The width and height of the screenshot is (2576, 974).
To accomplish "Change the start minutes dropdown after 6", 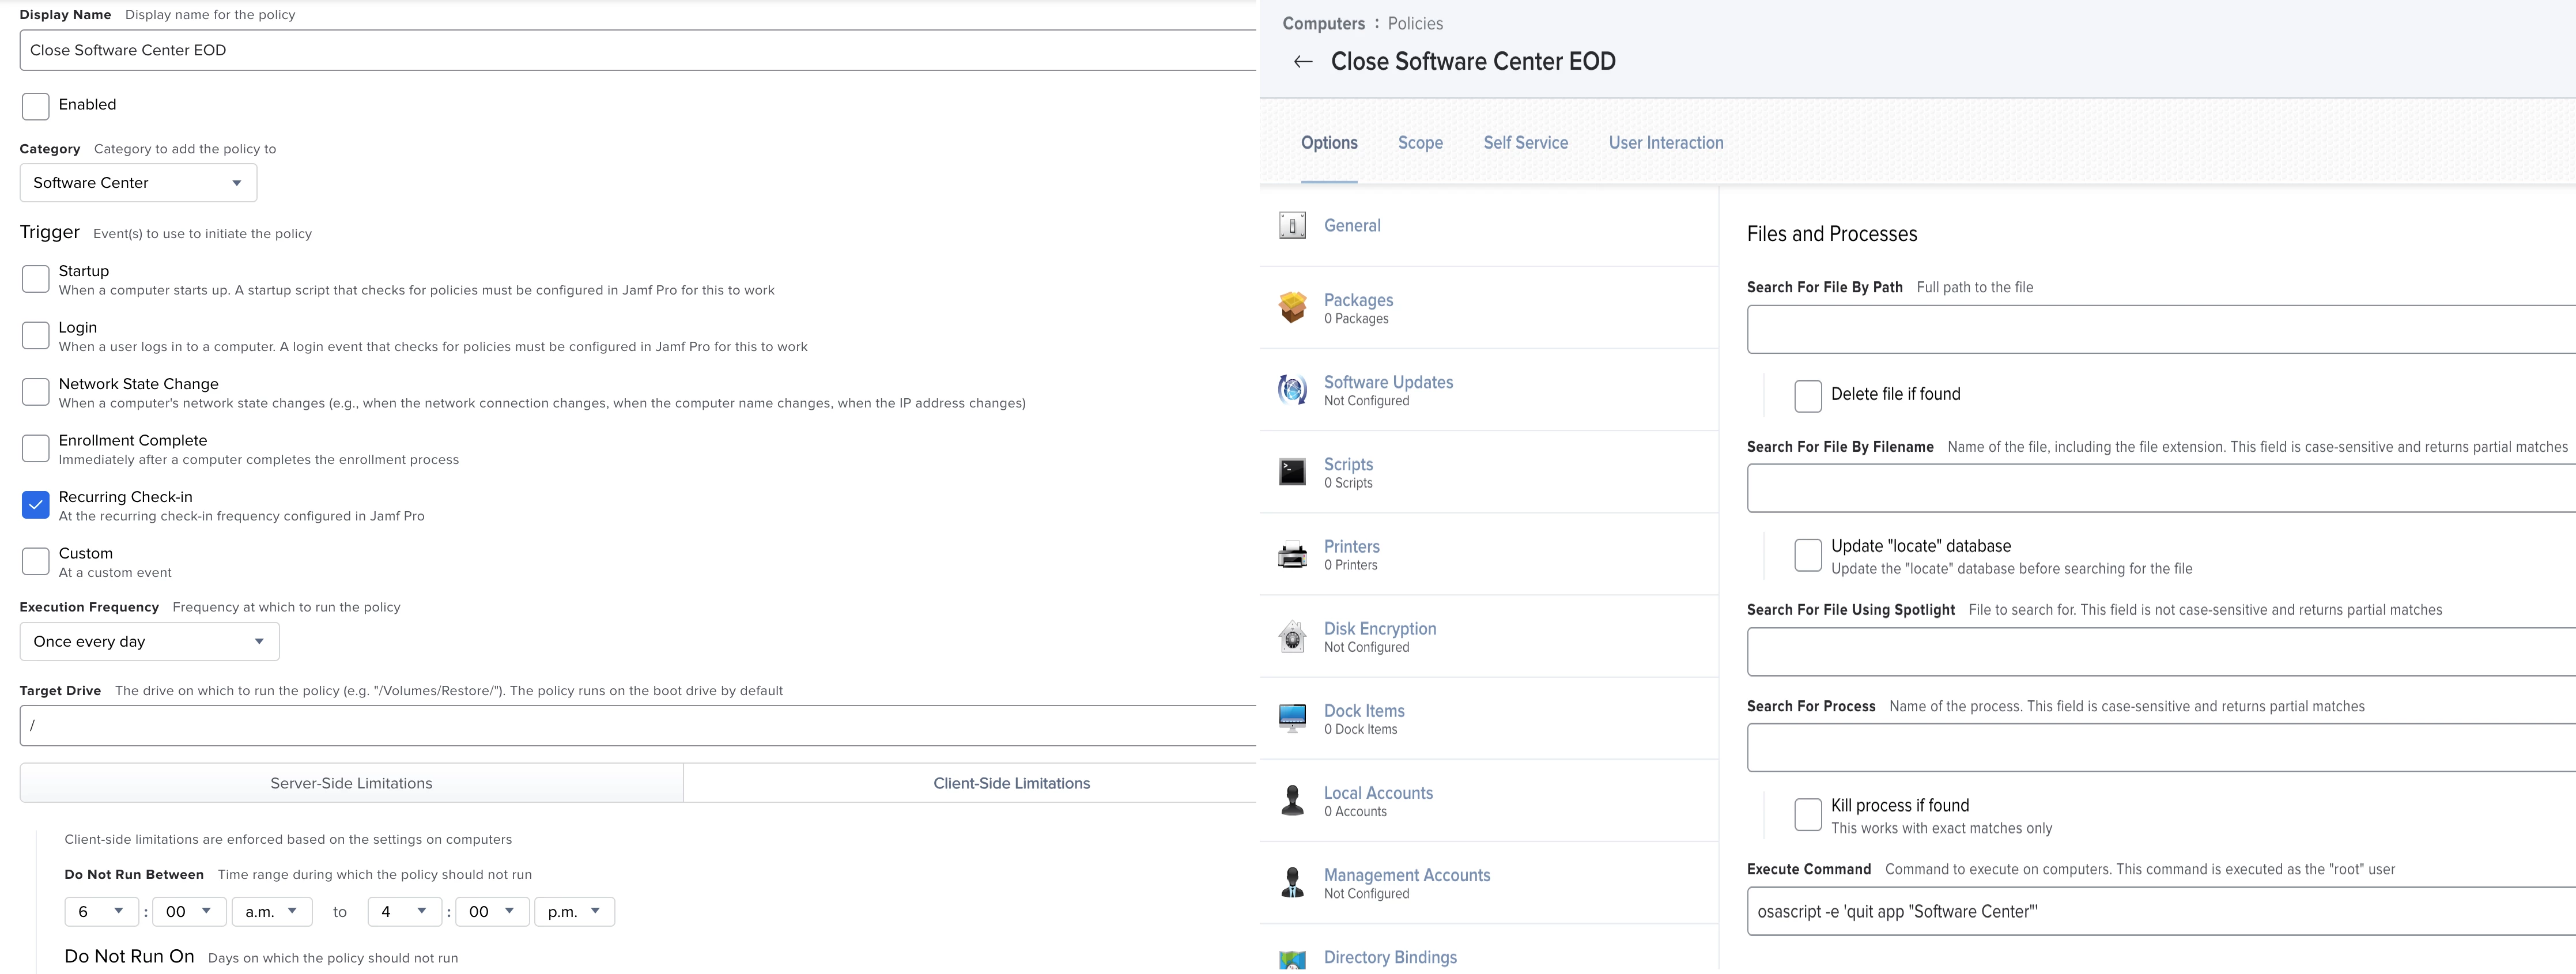I will pos(189,912).
